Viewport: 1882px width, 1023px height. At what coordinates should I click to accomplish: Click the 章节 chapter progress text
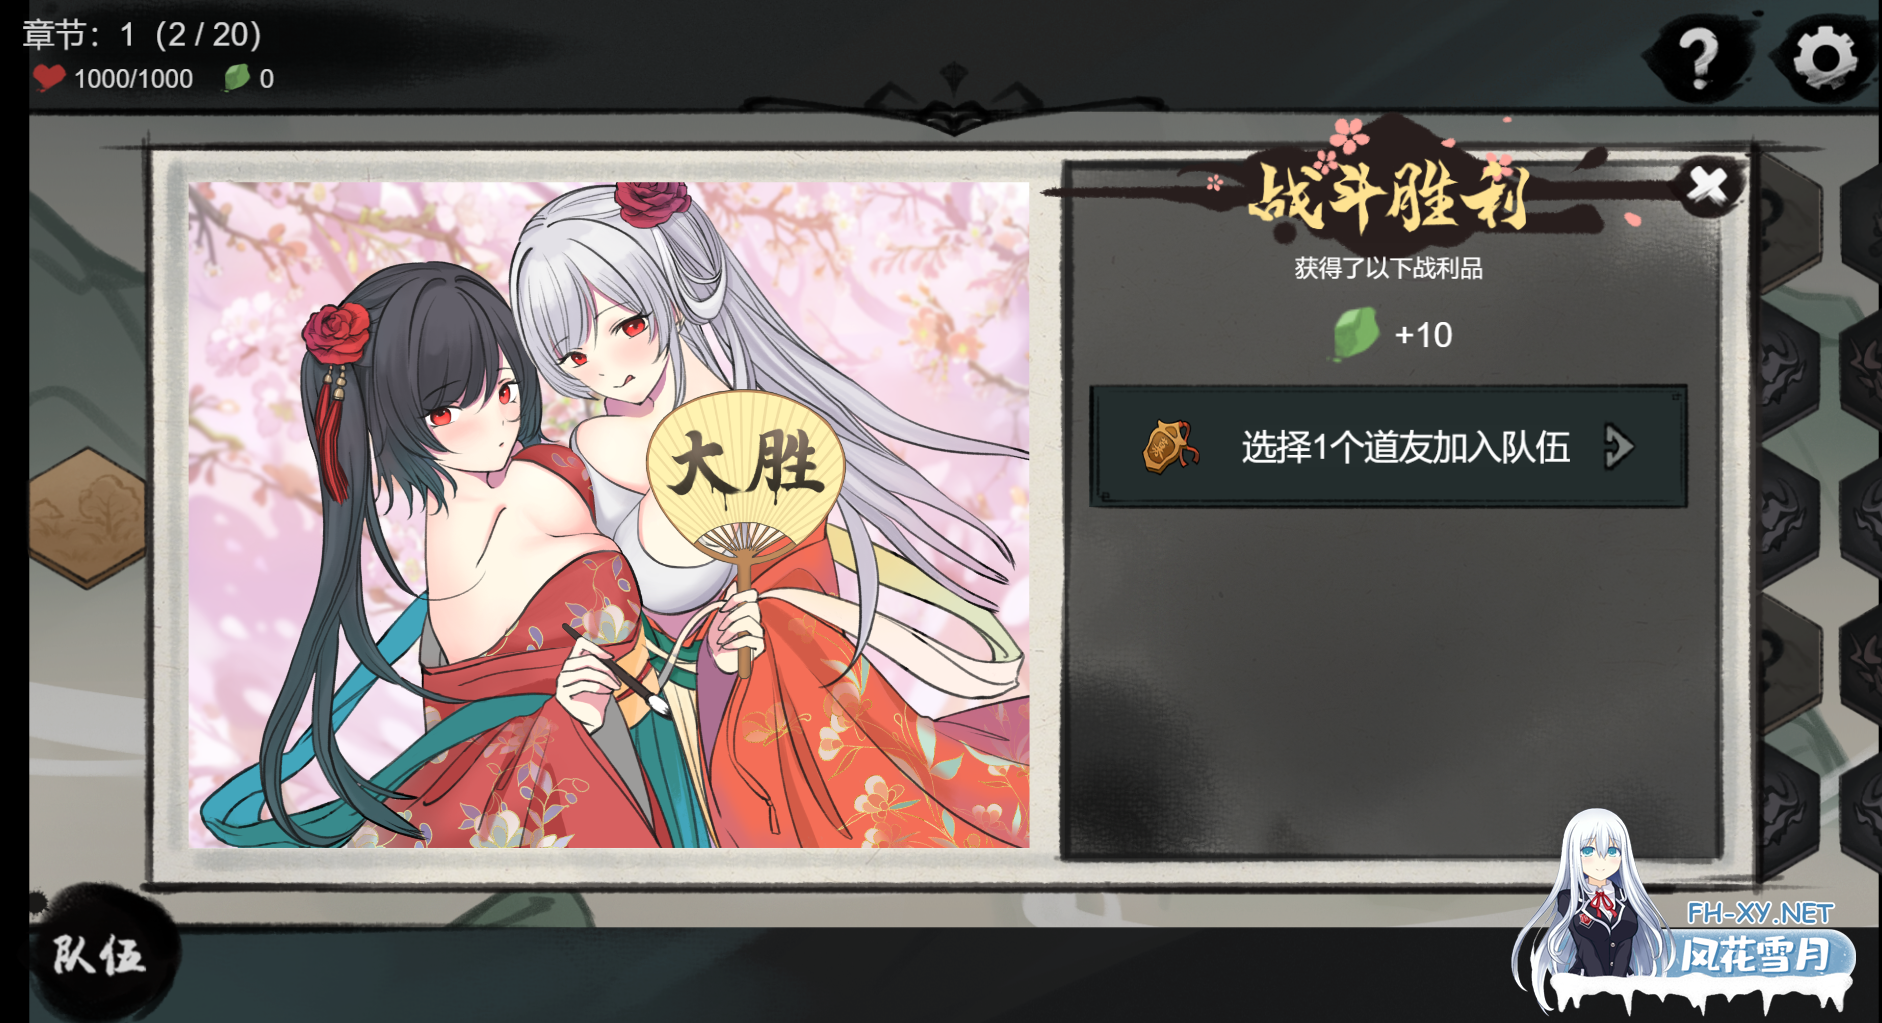point(142,35)
